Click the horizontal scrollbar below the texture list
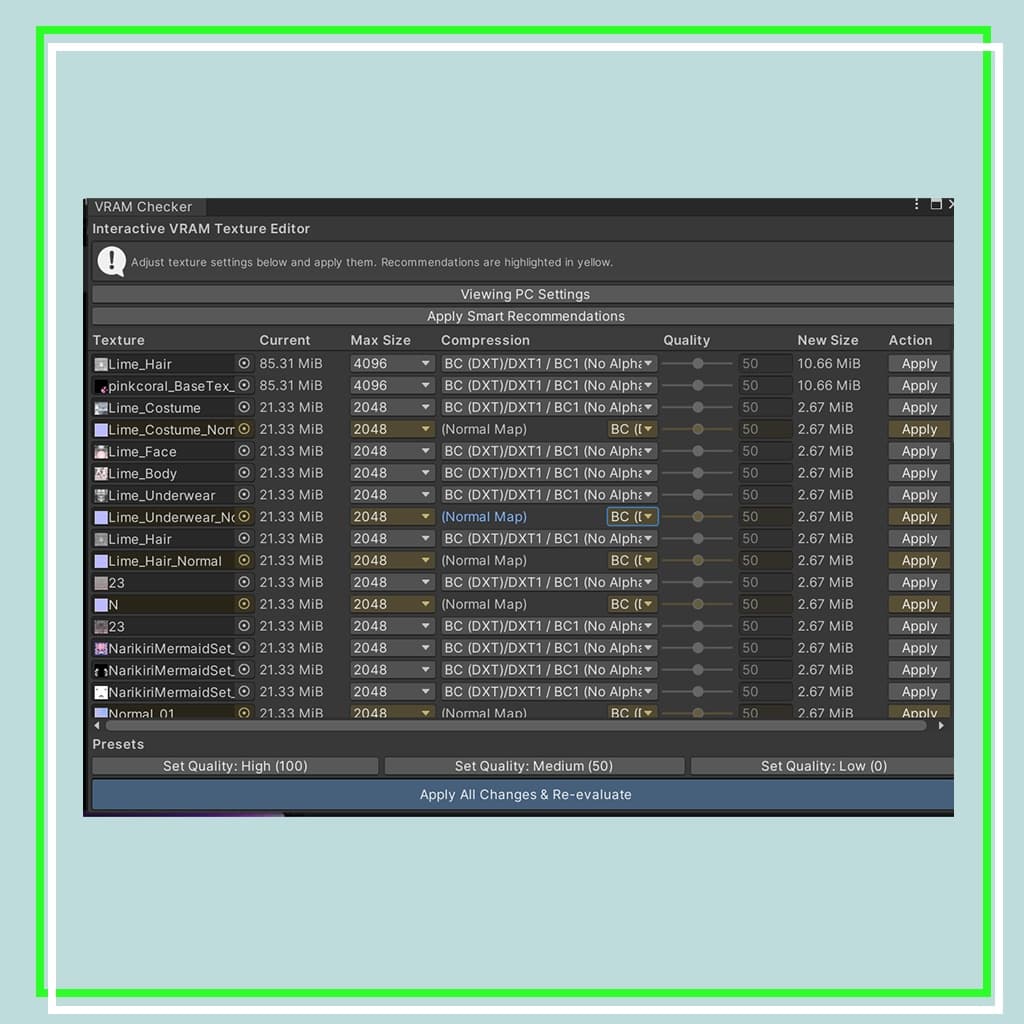 pos(516,726)
